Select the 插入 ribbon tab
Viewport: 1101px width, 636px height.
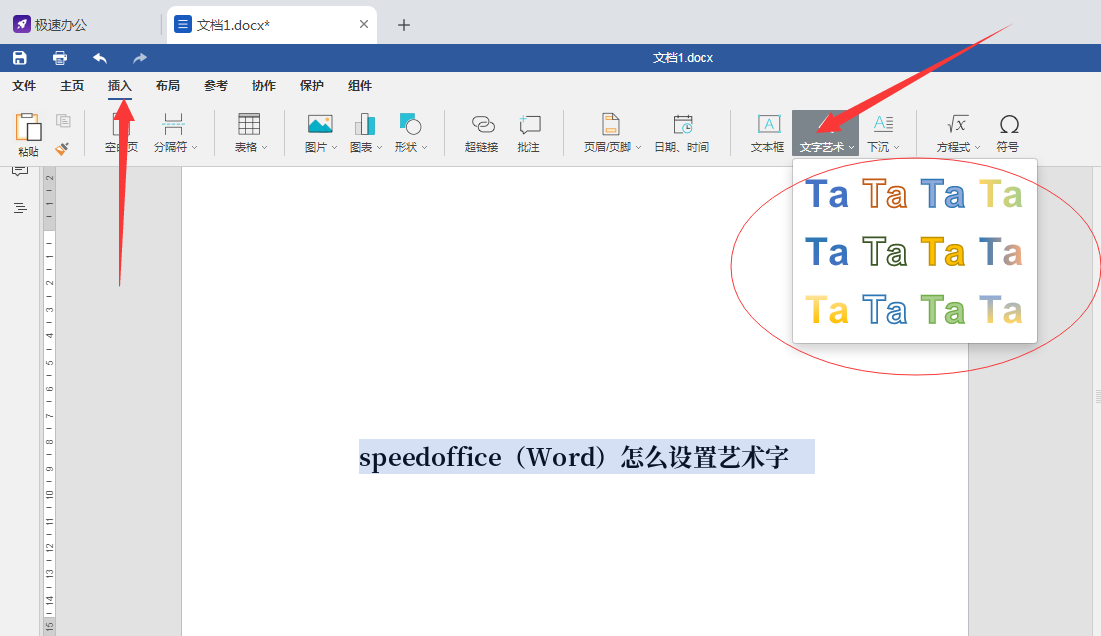coord(119,86)
